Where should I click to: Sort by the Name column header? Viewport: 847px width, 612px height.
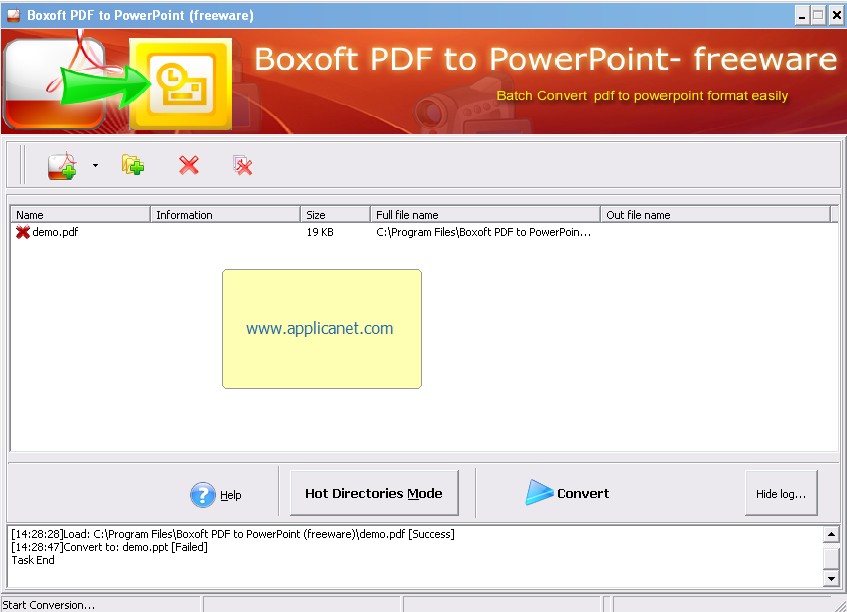pos(80,214)
